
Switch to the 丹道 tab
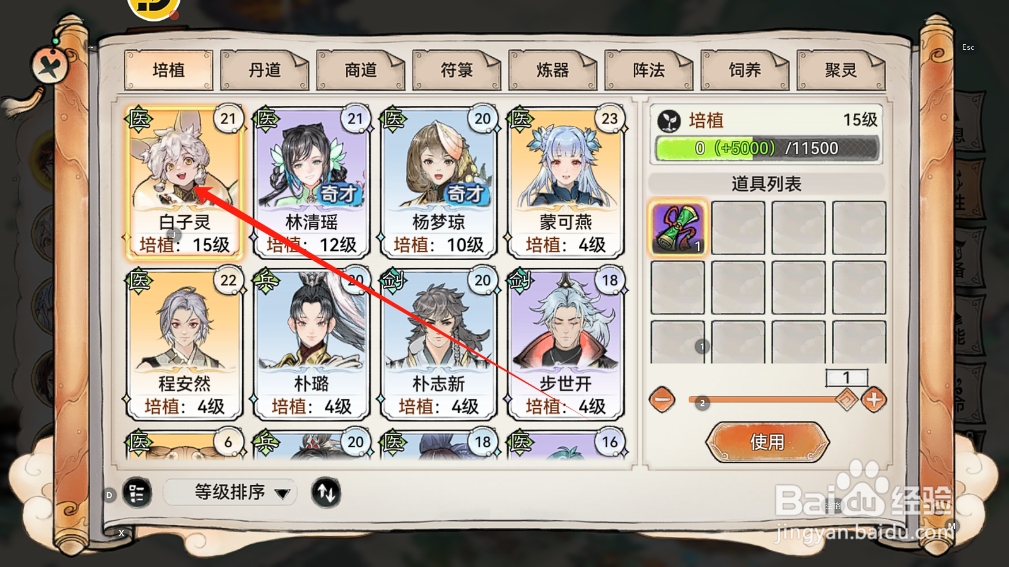[264, 70]
